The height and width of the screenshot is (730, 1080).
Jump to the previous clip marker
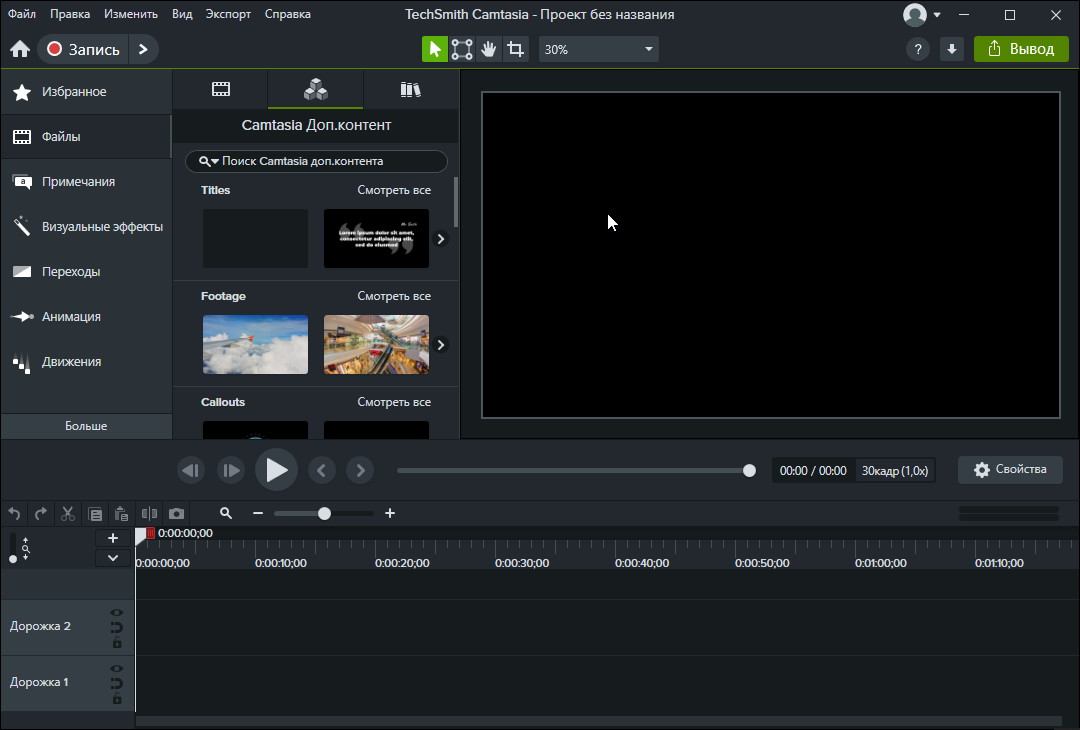pyautogui.click(x=321, y=470)
